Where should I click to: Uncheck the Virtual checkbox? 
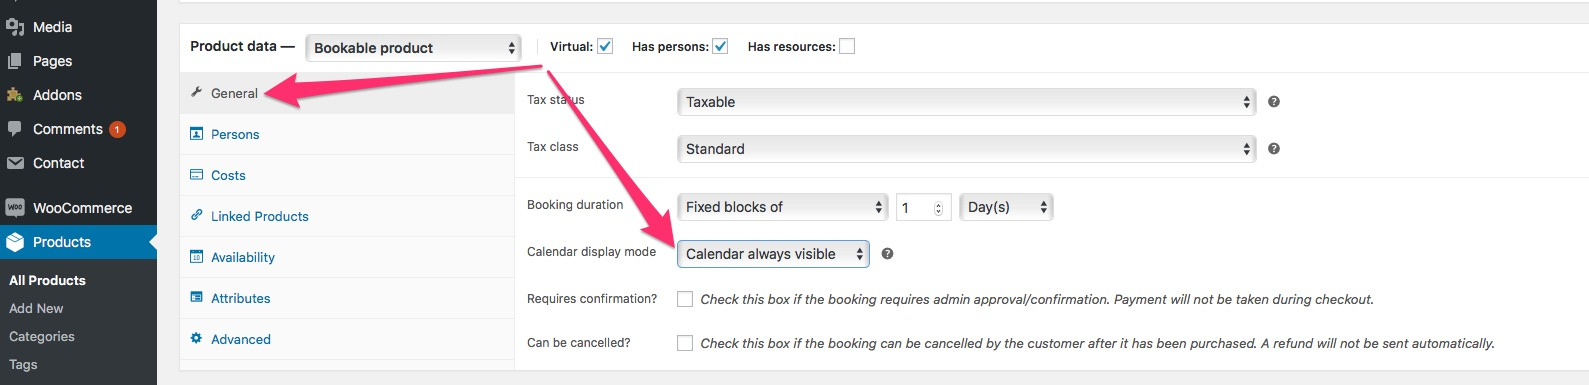point(605,46)
